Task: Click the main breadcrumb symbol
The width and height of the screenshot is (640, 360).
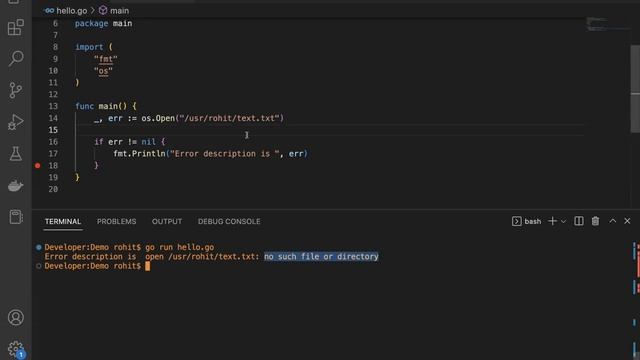Action: point(114,11)
